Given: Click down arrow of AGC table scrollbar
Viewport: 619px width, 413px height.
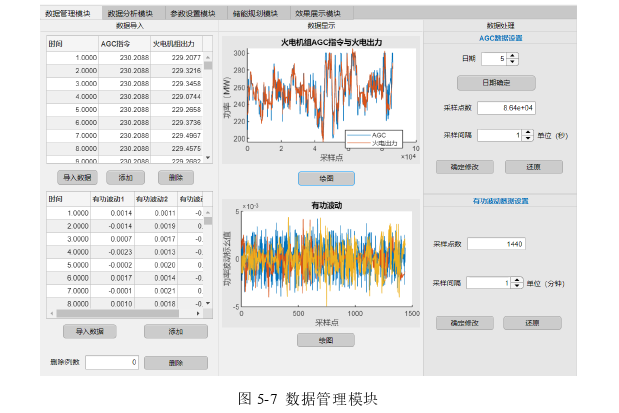Looking at the screenshot, I should 208,158.
